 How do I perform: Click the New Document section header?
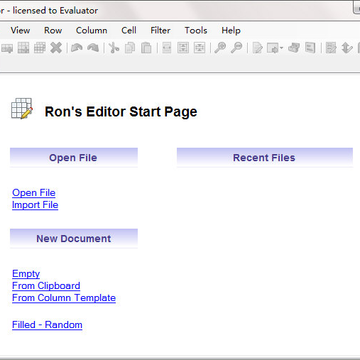point(74,238)
